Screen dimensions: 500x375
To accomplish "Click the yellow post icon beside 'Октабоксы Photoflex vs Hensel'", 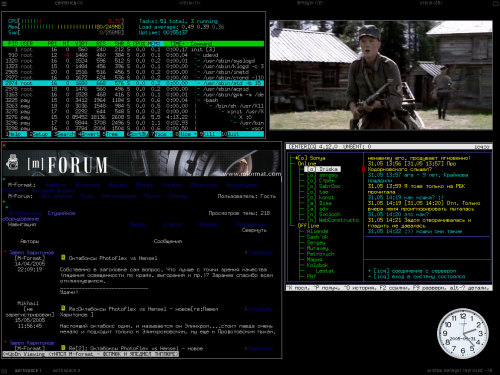I will tap(63, 258).
